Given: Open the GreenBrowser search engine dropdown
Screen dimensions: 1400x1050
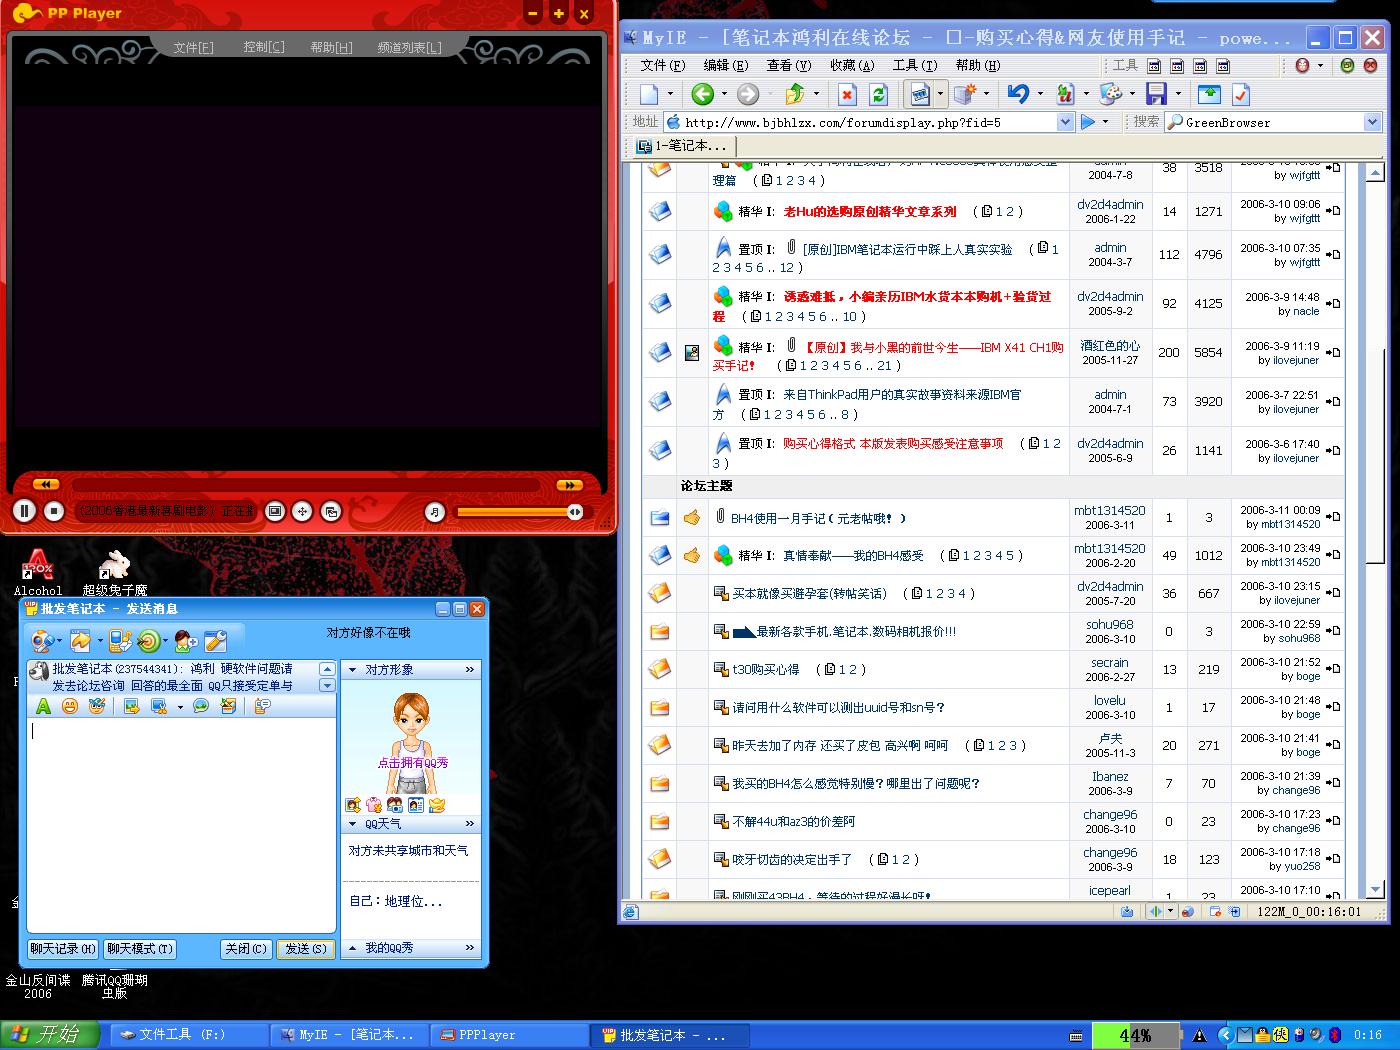Looking at the screenshot, I should (1371, 122).
